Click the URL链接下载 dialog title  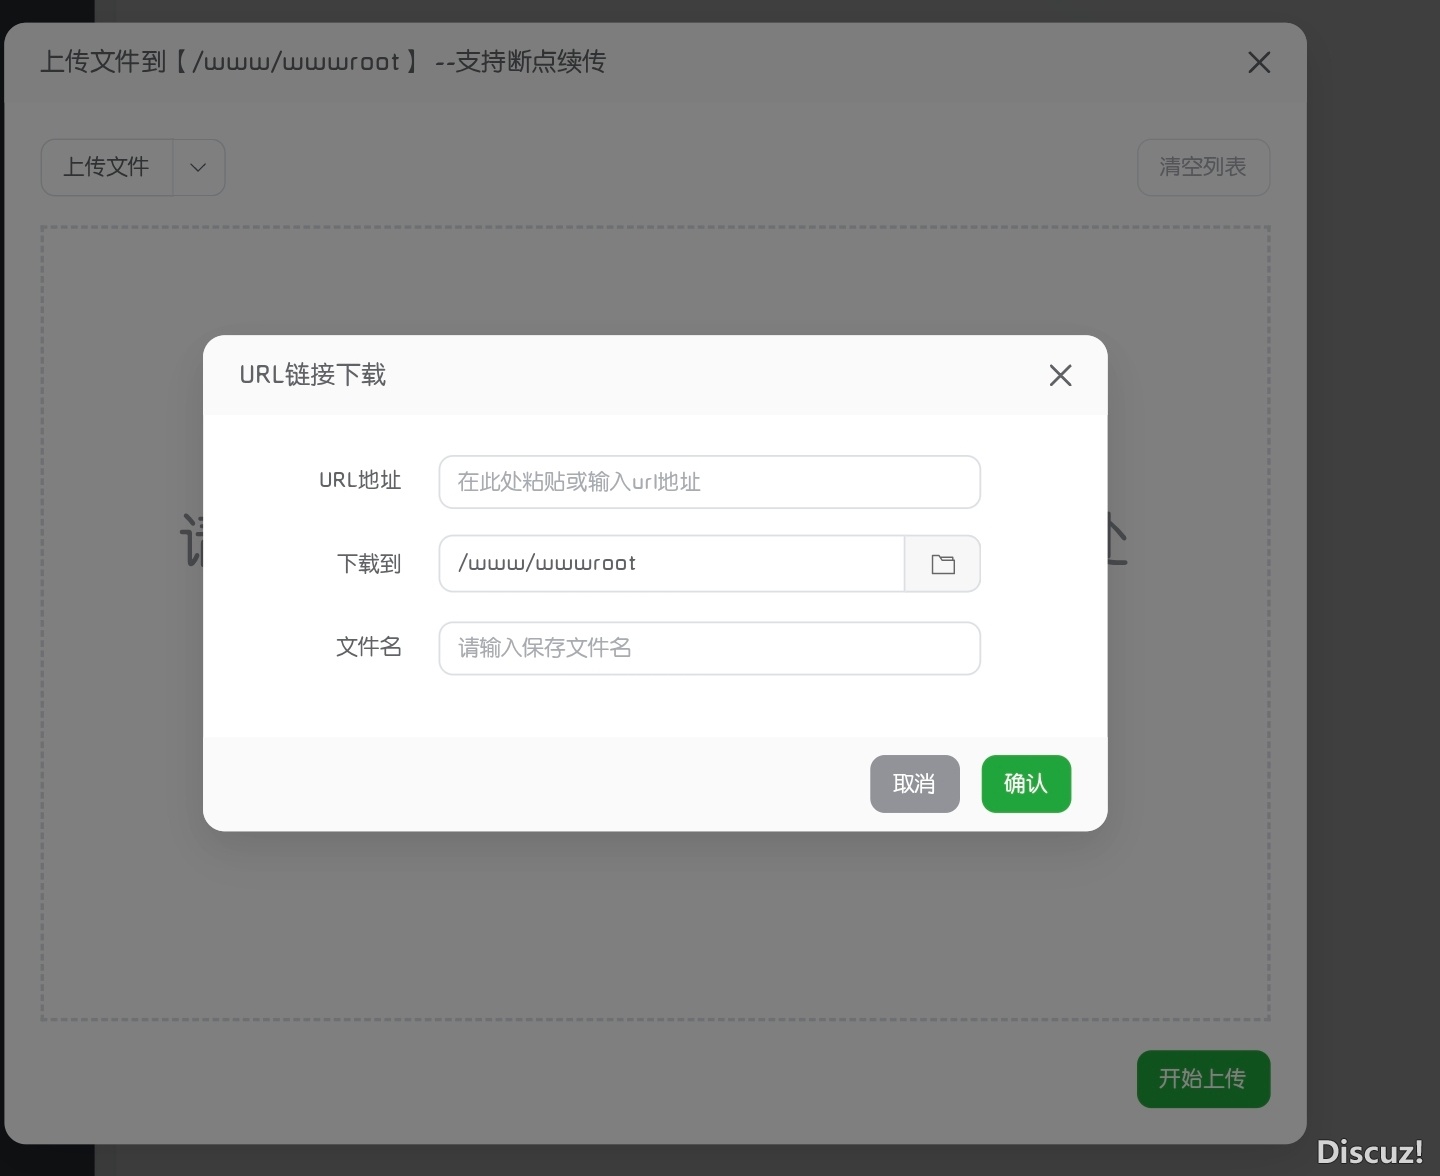click(x=313, y=375)
